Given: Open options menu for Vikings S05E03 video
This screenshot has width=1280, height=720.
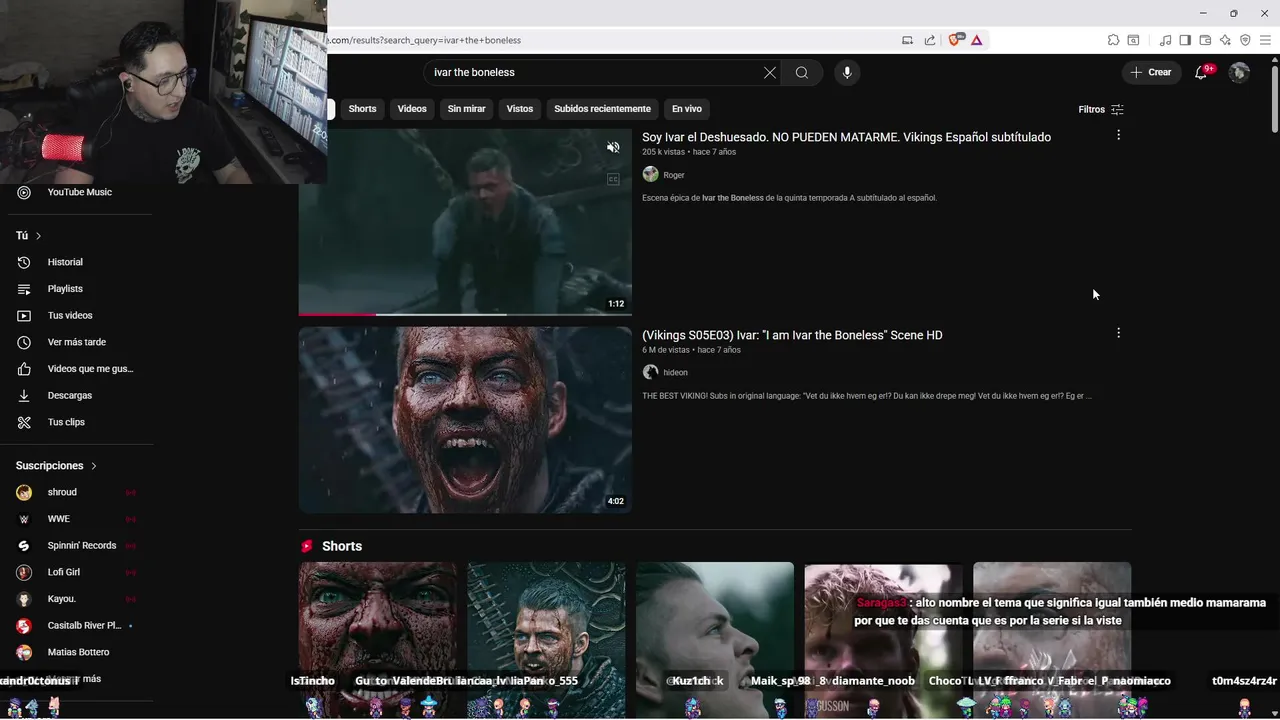Looking at the screenshot, I should 1118,333.
